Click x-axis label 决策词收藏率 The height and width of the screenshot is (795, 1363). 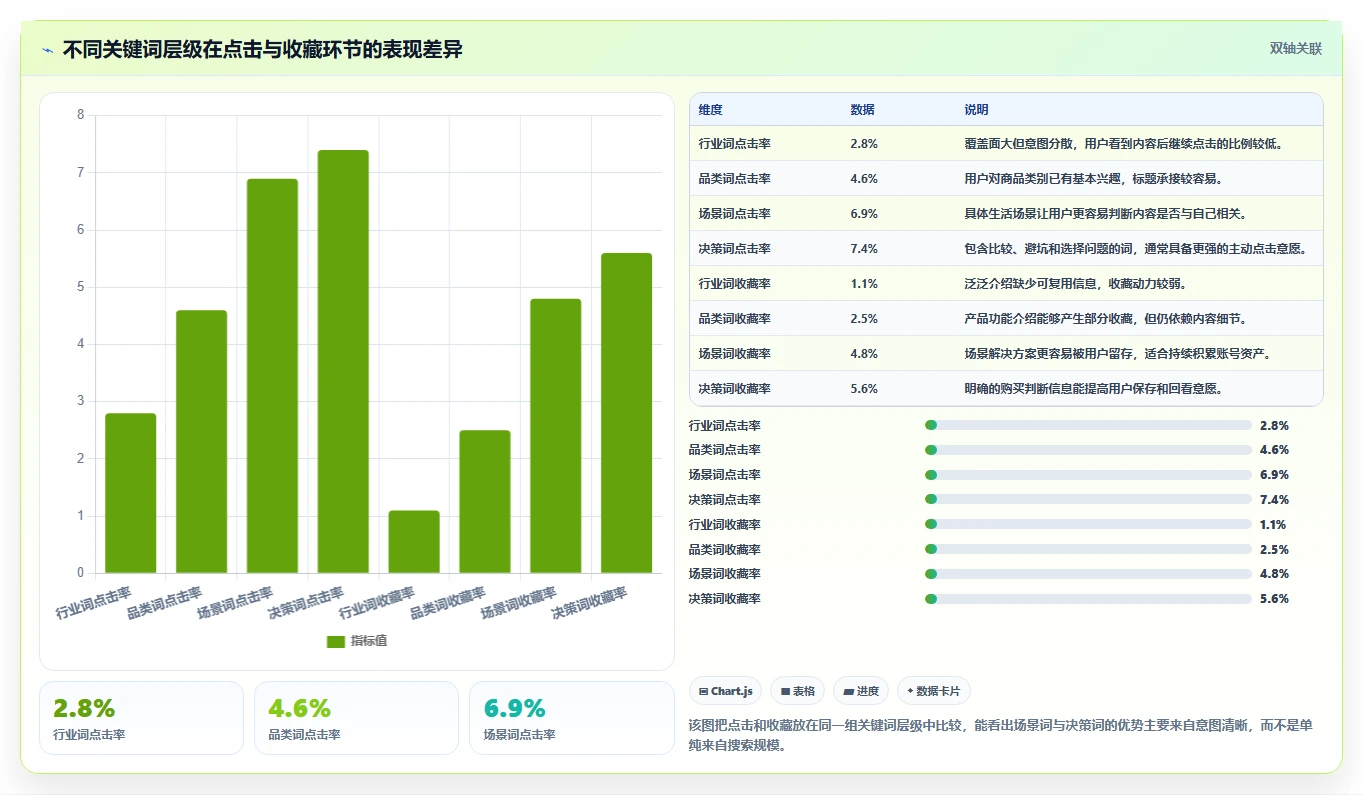[590, 602]
